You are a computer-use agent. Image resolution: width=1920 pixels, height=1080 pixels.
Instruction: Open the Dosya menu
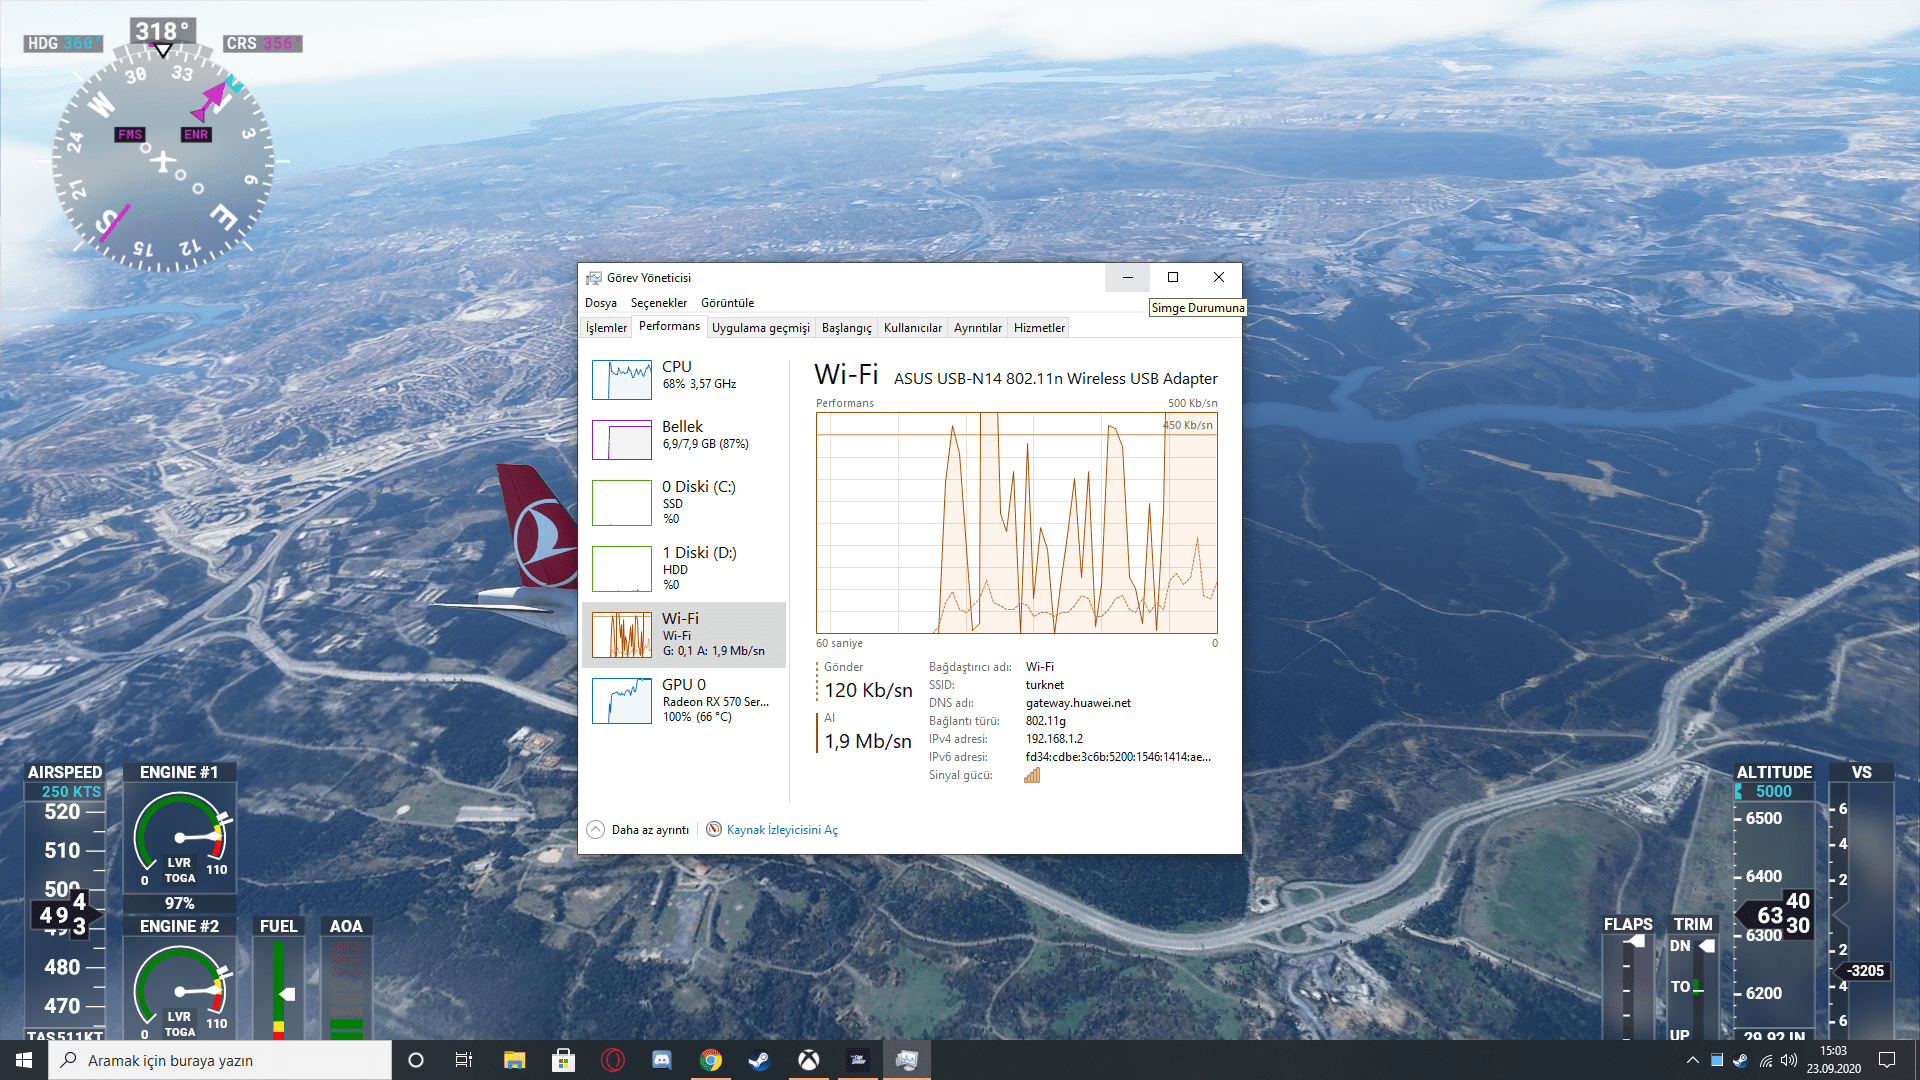[x=600, y=303]
